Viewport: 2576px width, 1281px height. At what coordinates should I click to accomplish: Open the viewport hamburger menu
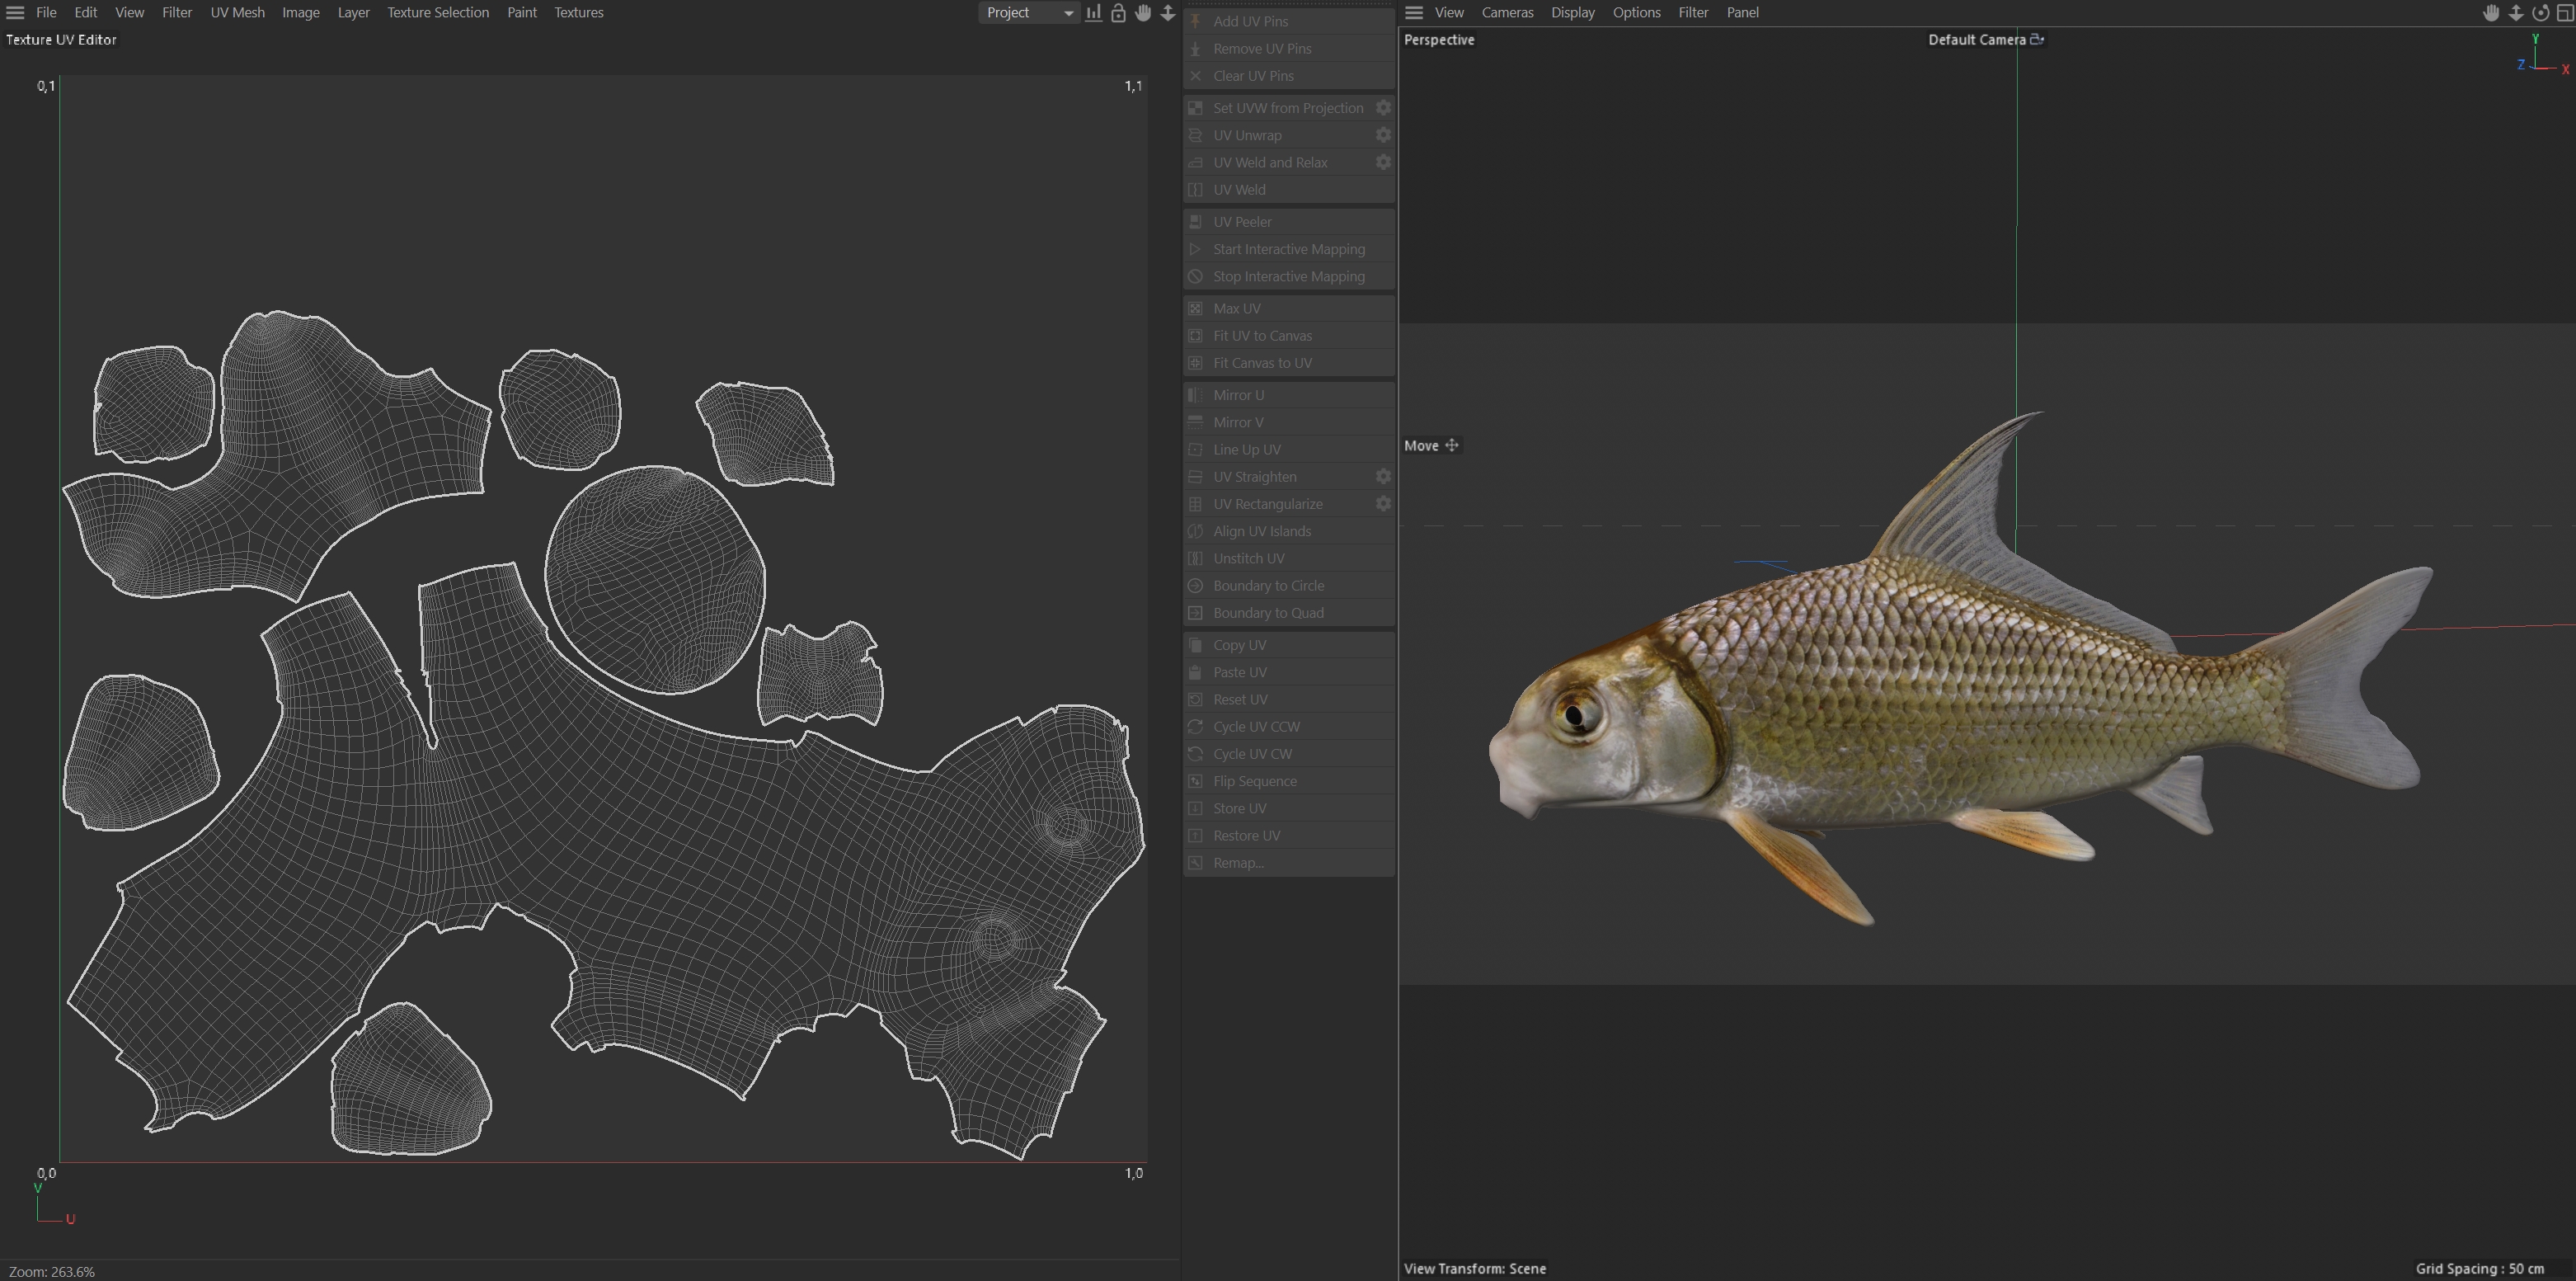point(1414,13)
